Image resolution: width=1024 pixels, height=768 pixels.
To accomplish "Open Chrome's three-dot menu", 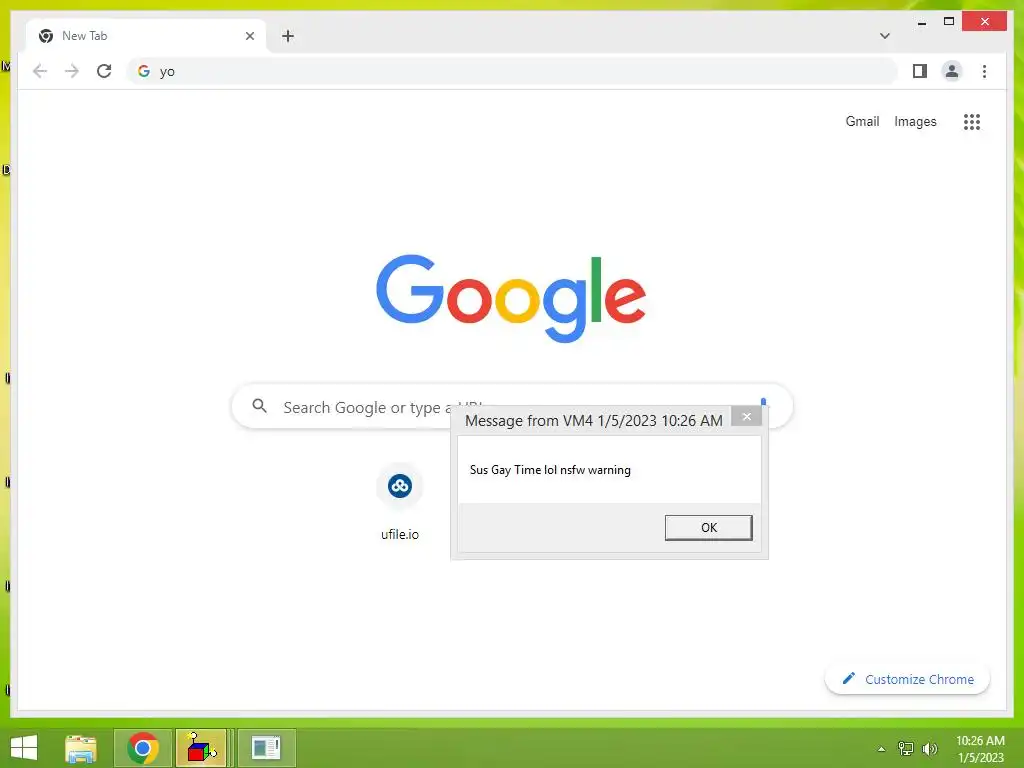I will coord(984,71).
